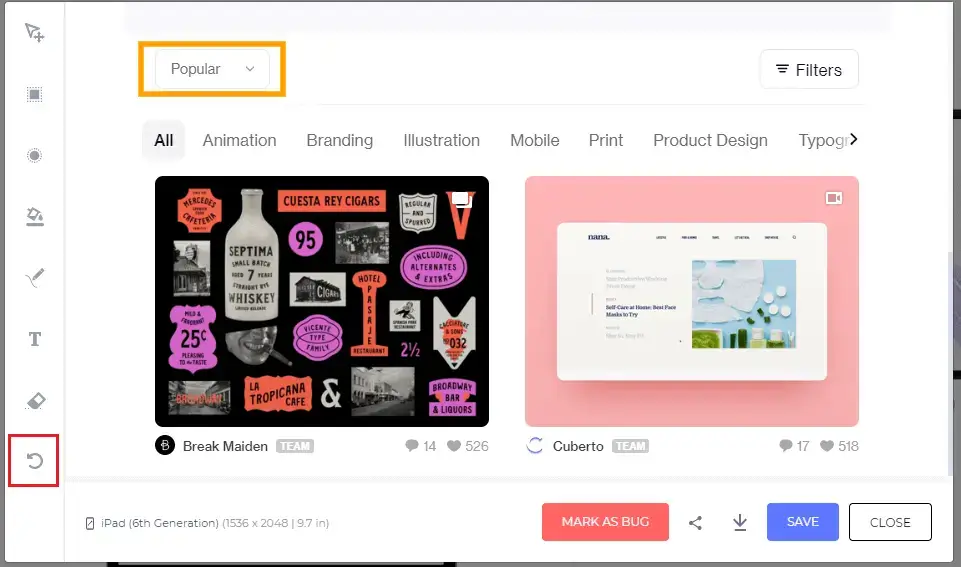Choose the paint bucket fill tool
Screen dimensions: 961x567
(35, 217)
